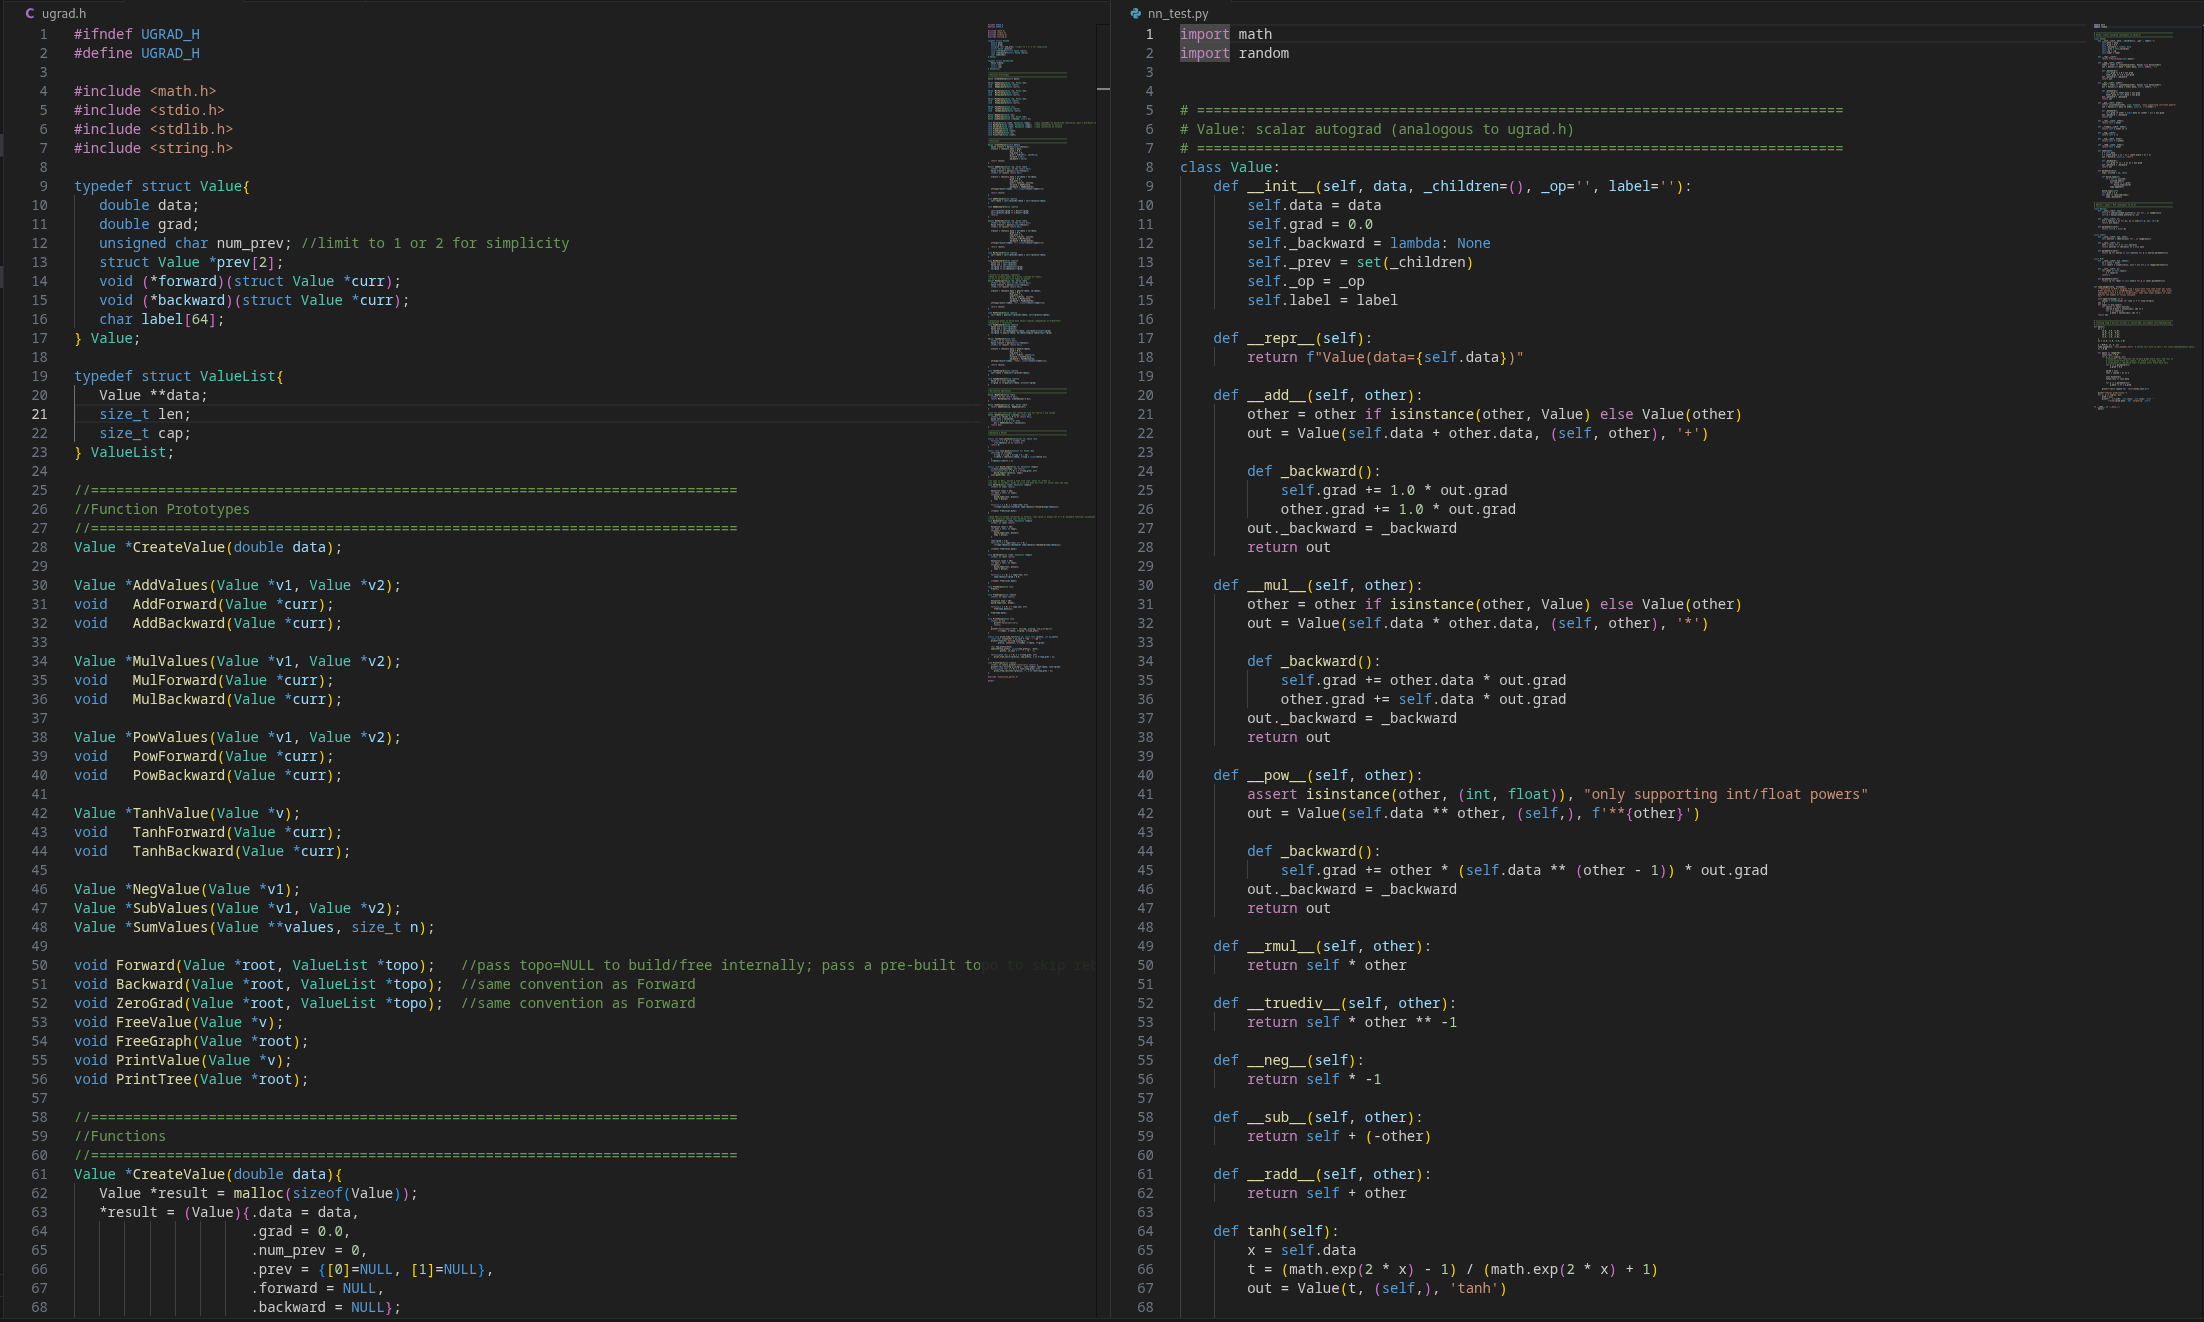Click the '#include <string.h>' line
The width and height of the screenshot is (2204, 1322).
[153, 148]
